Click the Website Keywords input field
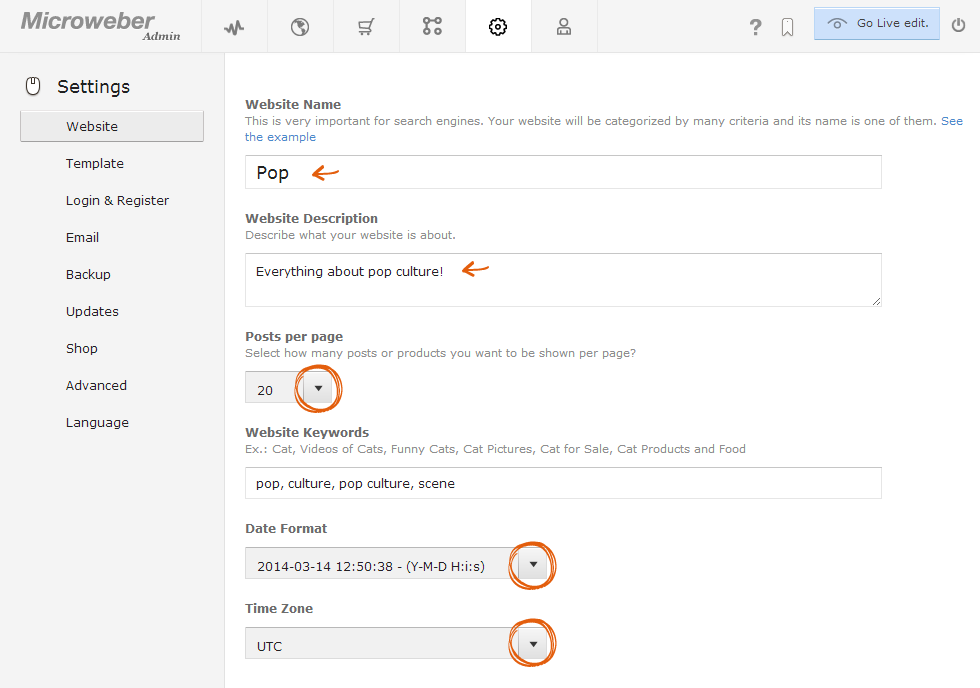 [x=563, y=483]
